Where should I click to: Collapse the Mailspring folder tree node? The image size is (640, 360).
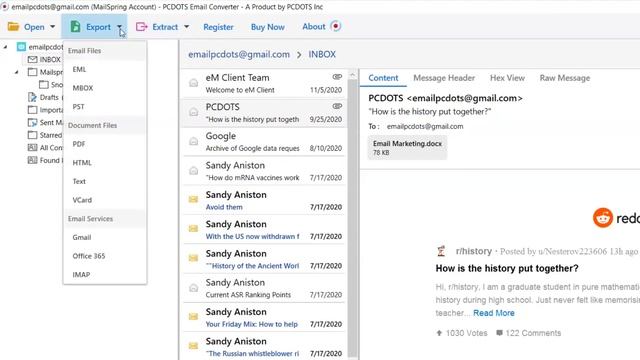coord(16,73)
